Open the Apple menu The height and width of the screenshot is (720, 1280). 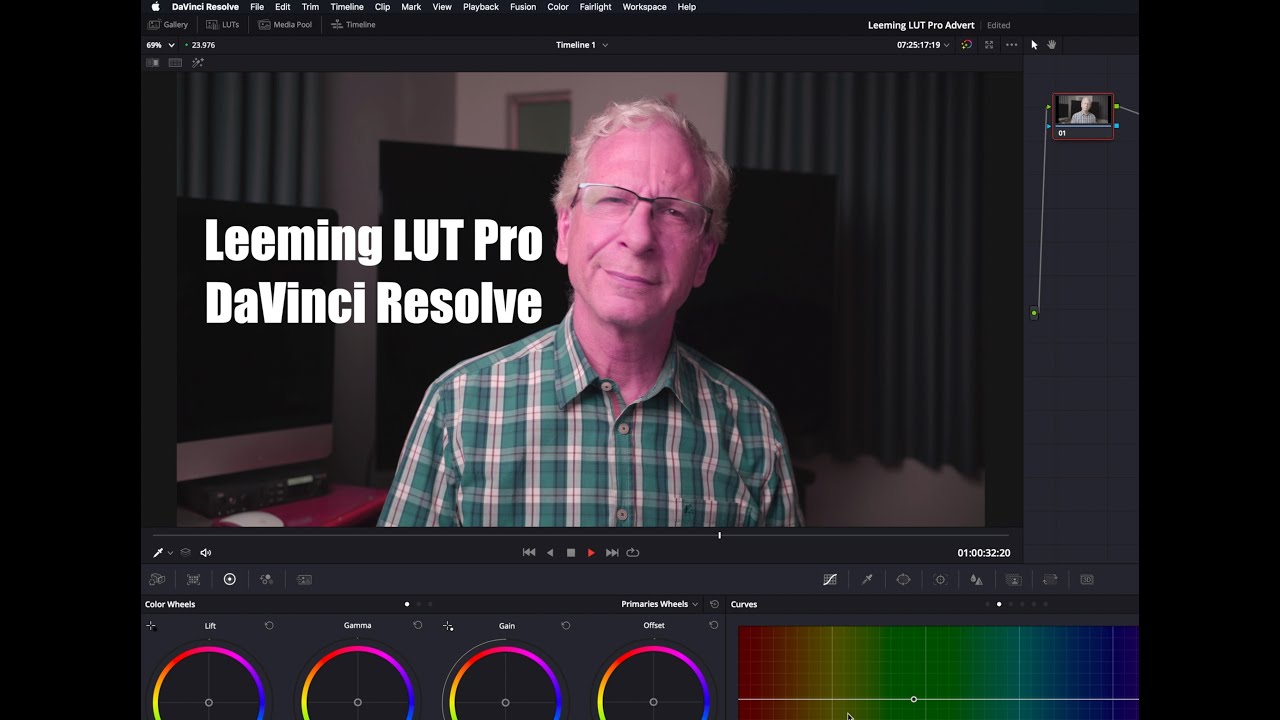(156, 7)
